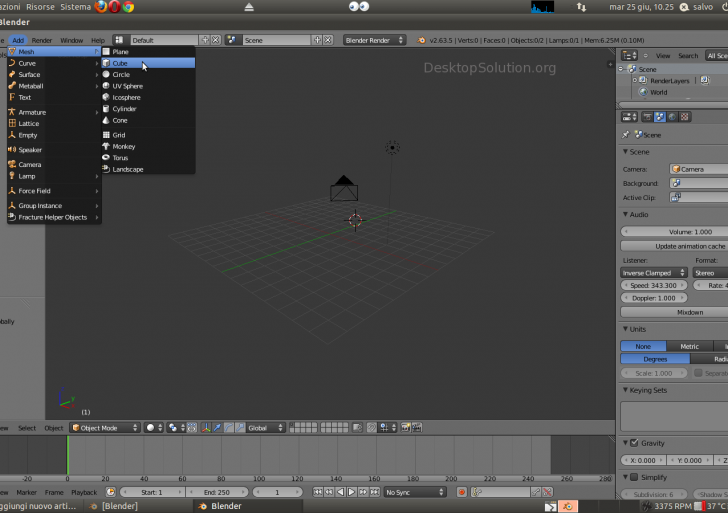Click the Icosphere mesh entry
The width and height of the screenshot is (728, 513).
pos(126,97)
